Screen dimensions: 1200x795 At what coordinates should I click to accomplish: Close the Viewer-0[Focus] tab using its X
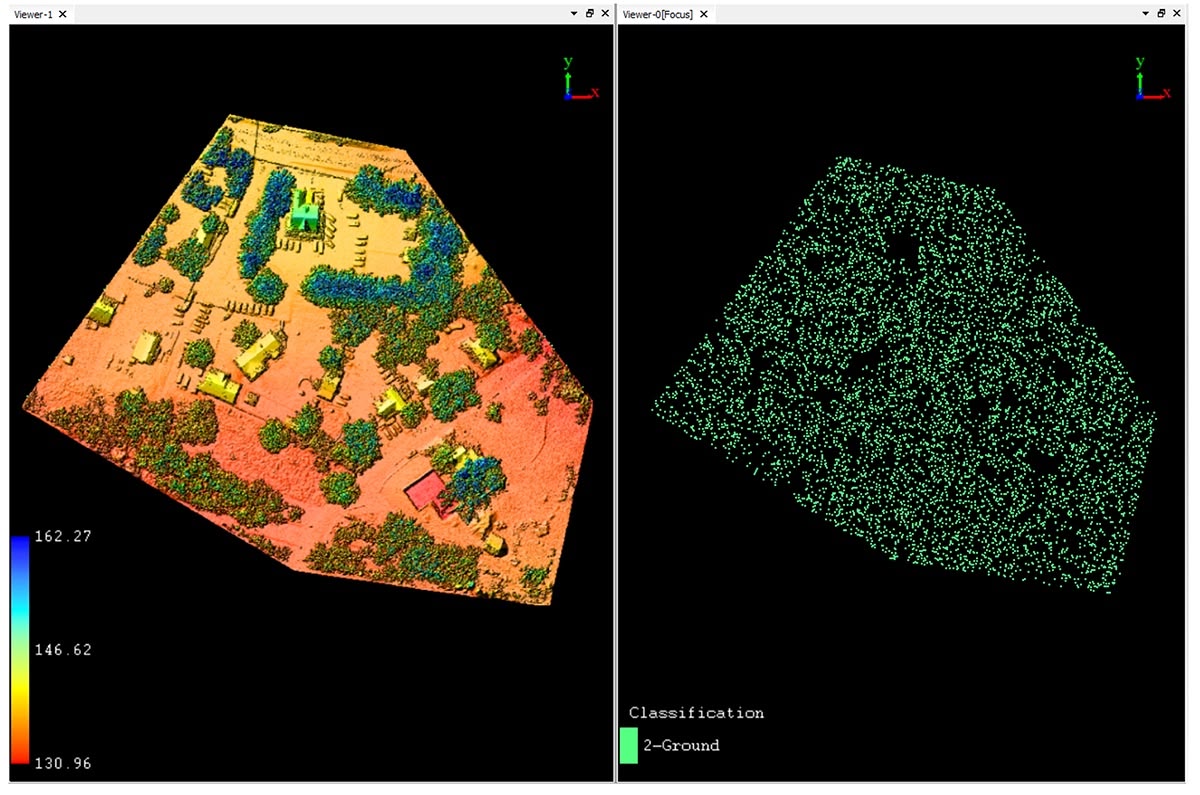click(x=703, y=14)
